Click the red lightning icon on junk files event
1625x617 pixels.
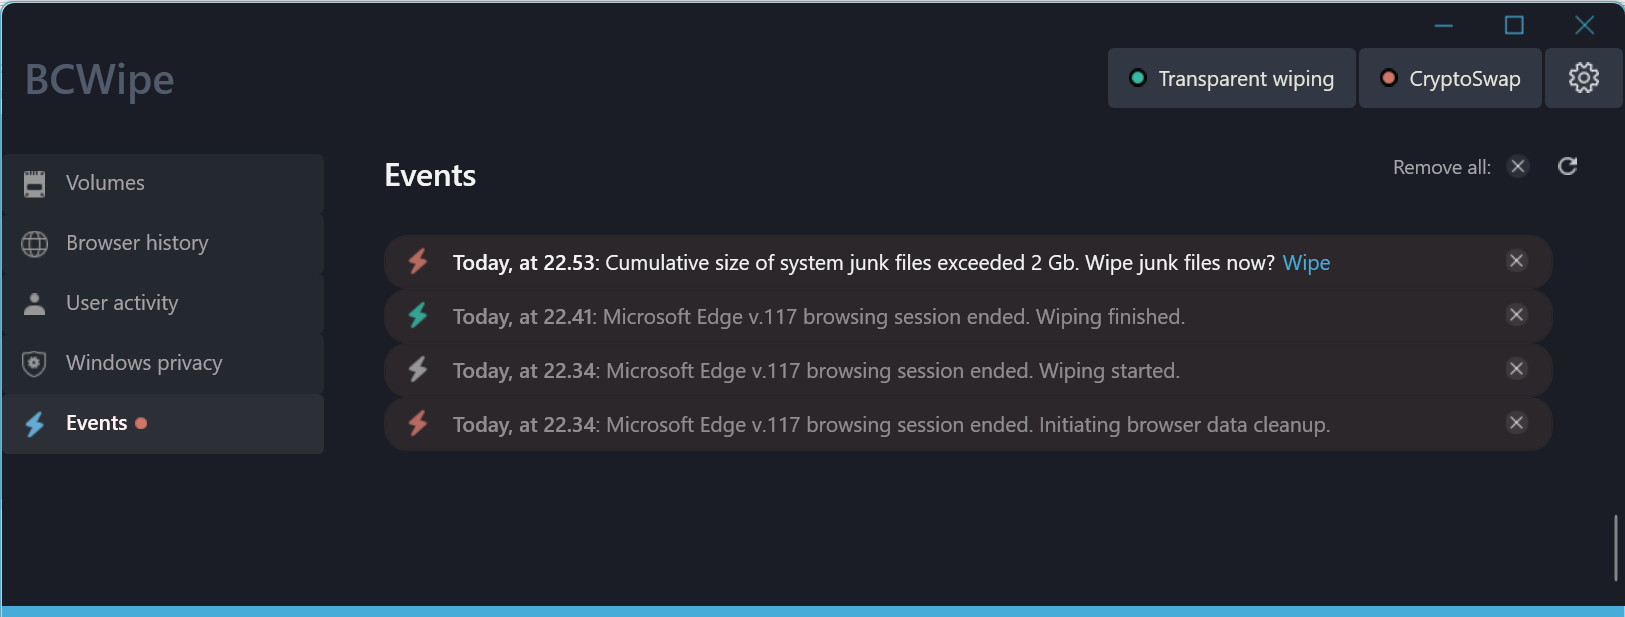[418, 261]
